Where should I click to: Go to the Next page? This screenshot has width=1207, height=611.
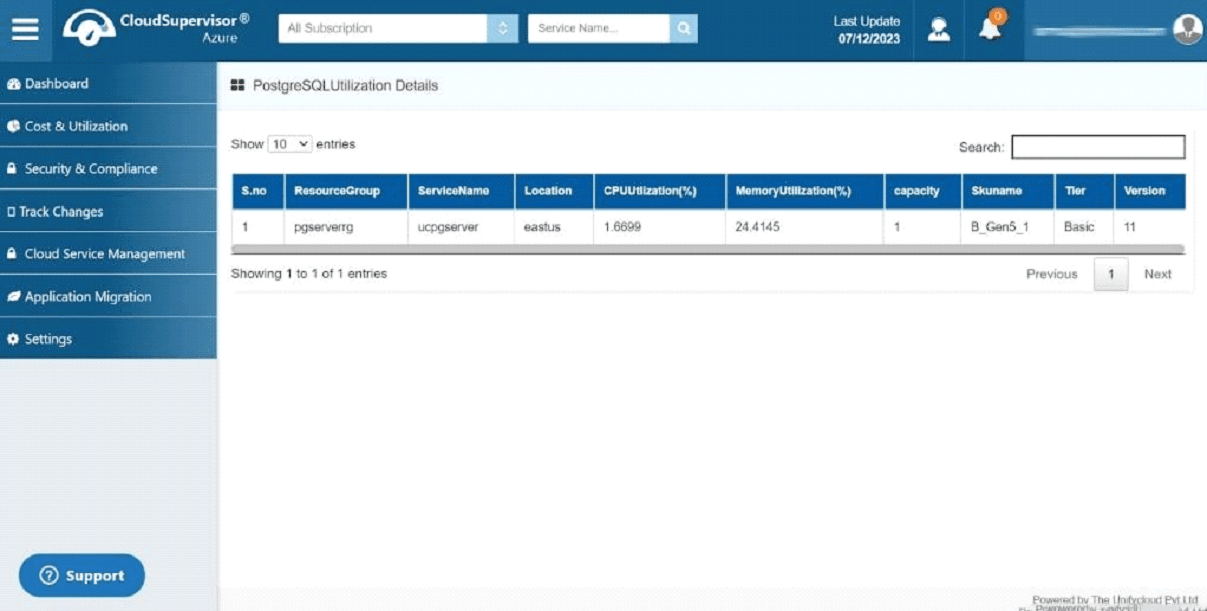[x=1158, y=274]
